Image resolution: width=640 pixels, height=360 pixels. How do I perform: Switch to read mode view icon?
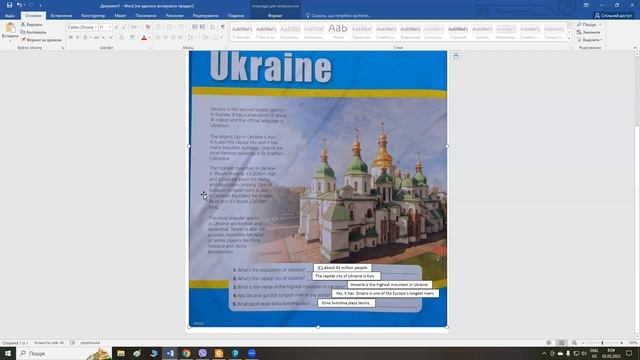tap(549, 343)
